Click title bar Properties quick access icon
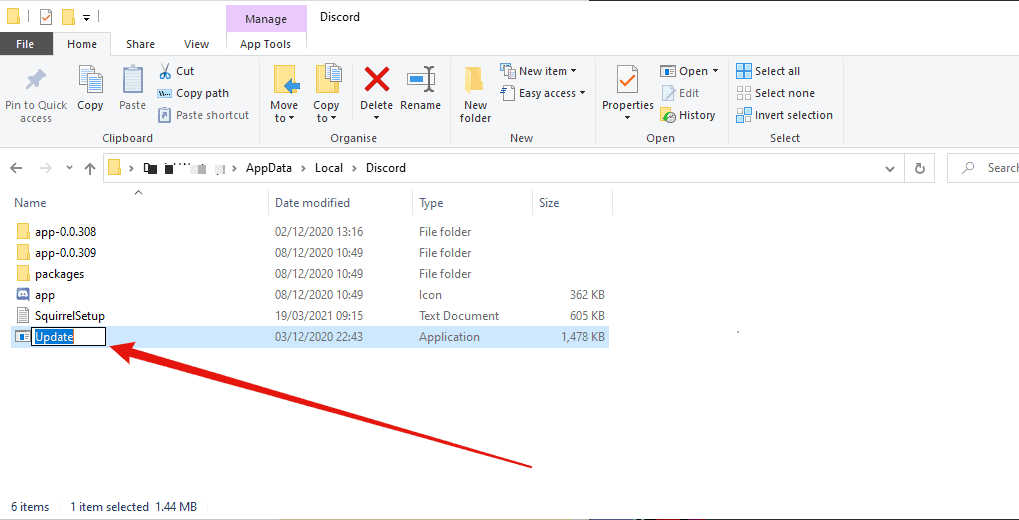The height and width of the screenshot is (520, 1019). tap(45, 16)
